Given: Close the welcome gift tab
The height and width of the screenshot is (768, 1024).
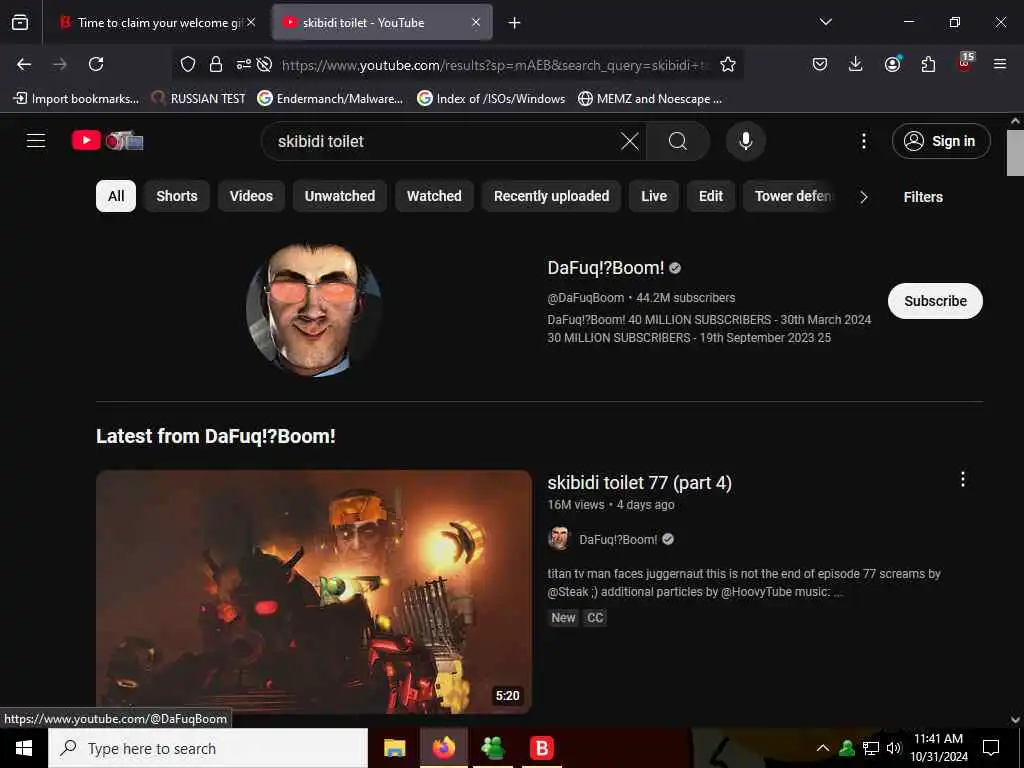Looking at the screenshot, I should (251, 22).
